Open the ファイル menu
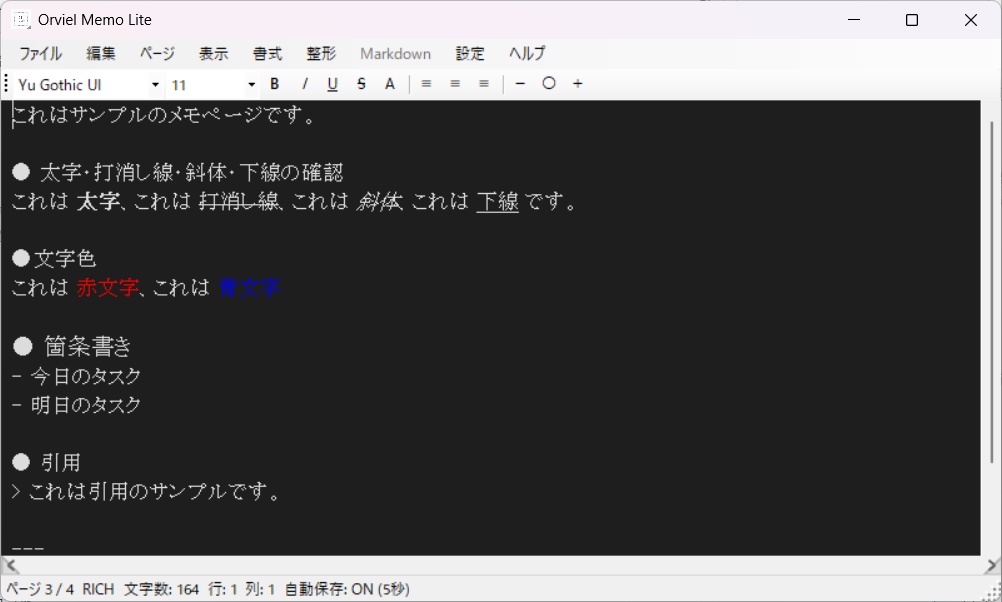Screen dimensions: 1002x602 click(x=40, y=54)
